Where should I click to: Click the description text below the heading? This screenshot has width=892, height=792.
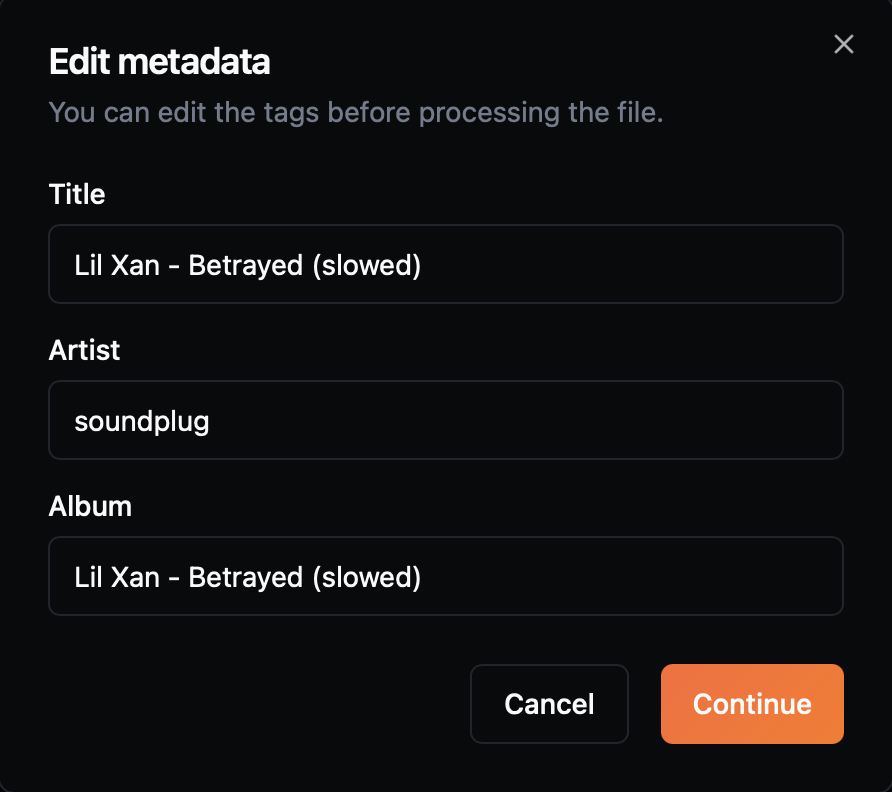[x=356, y=112]
